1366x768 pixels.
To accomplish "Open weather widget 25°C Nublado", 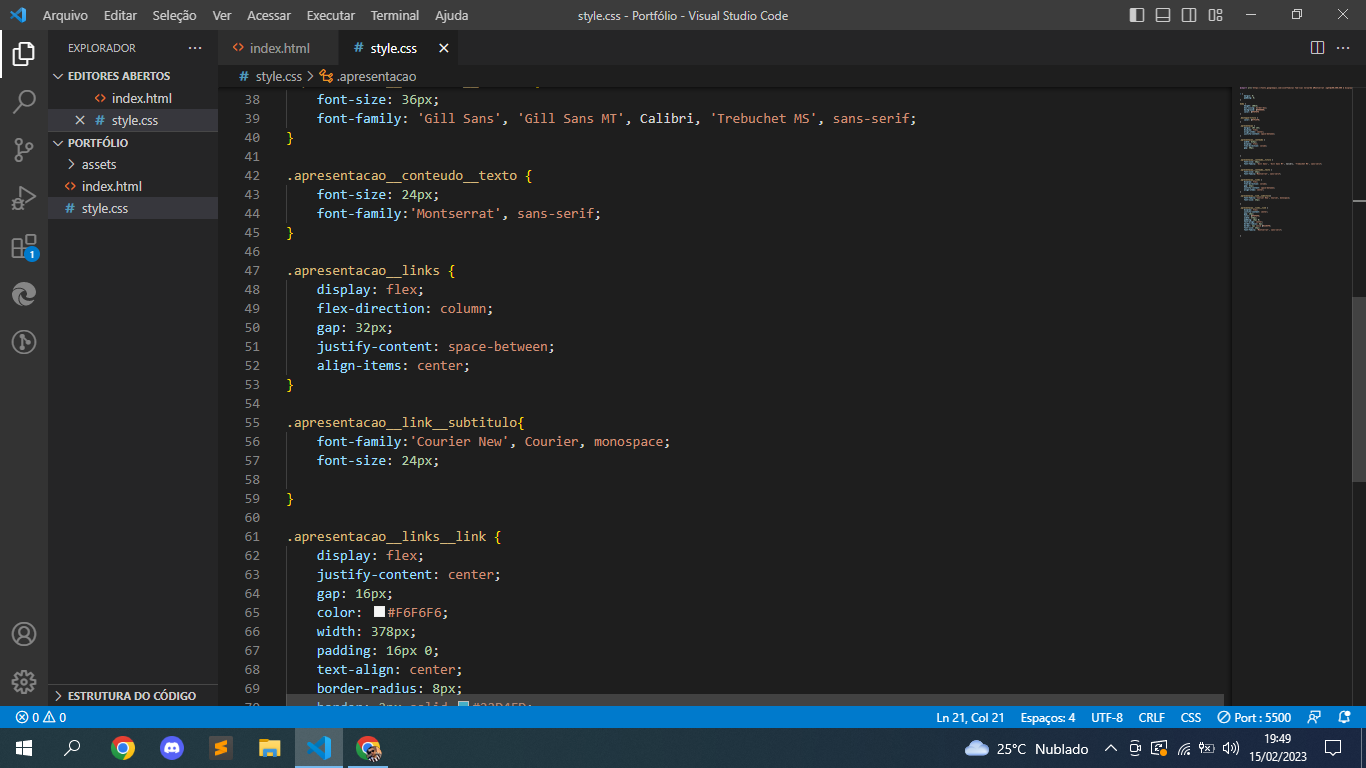I will (x=1027, y=748).
